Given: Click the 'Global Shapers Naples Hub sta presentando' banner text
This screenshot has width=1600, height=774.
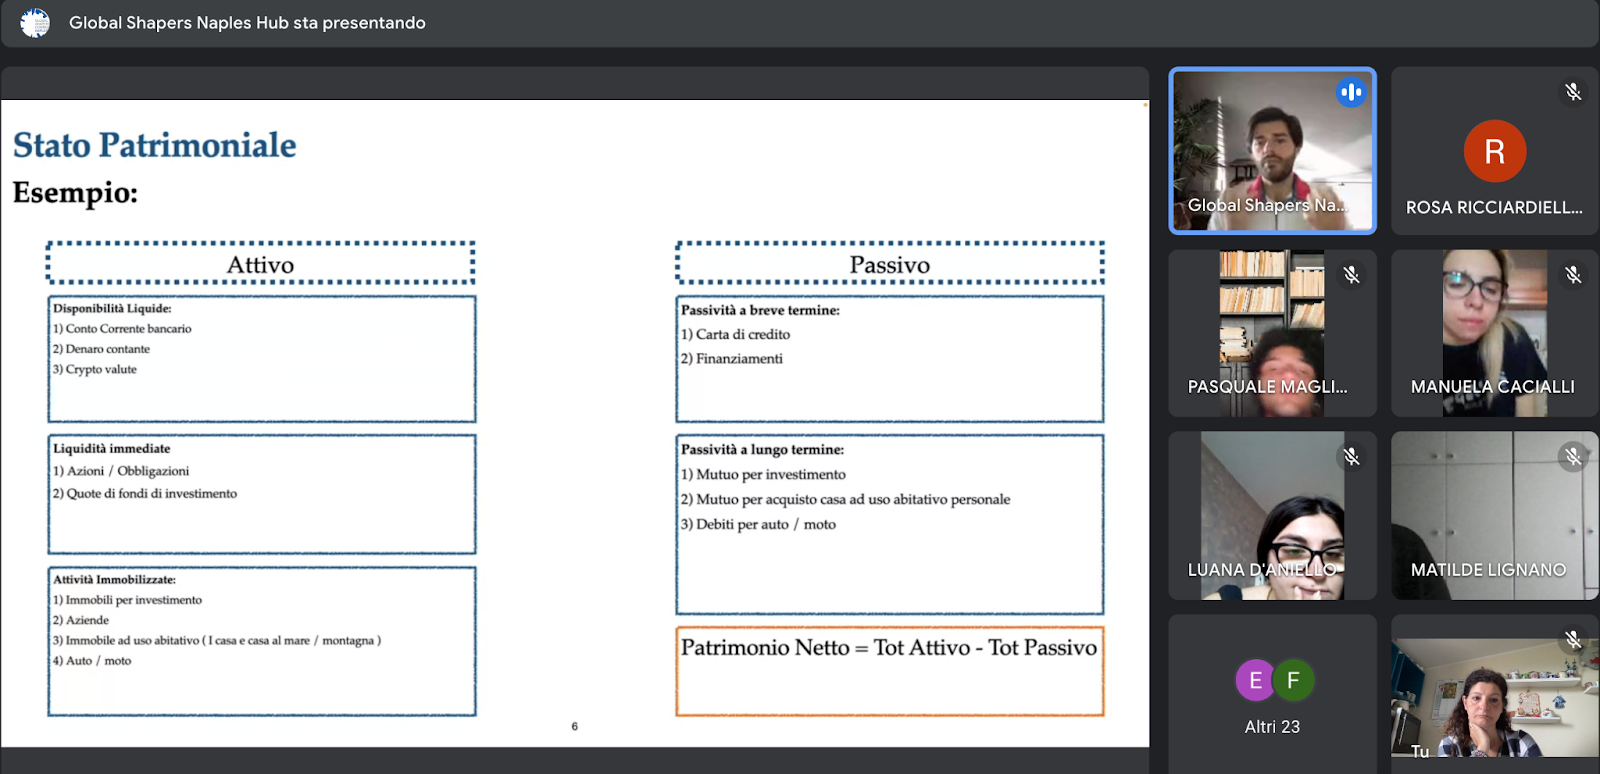Looking at the screenshot, I should (x=247, y=23).
